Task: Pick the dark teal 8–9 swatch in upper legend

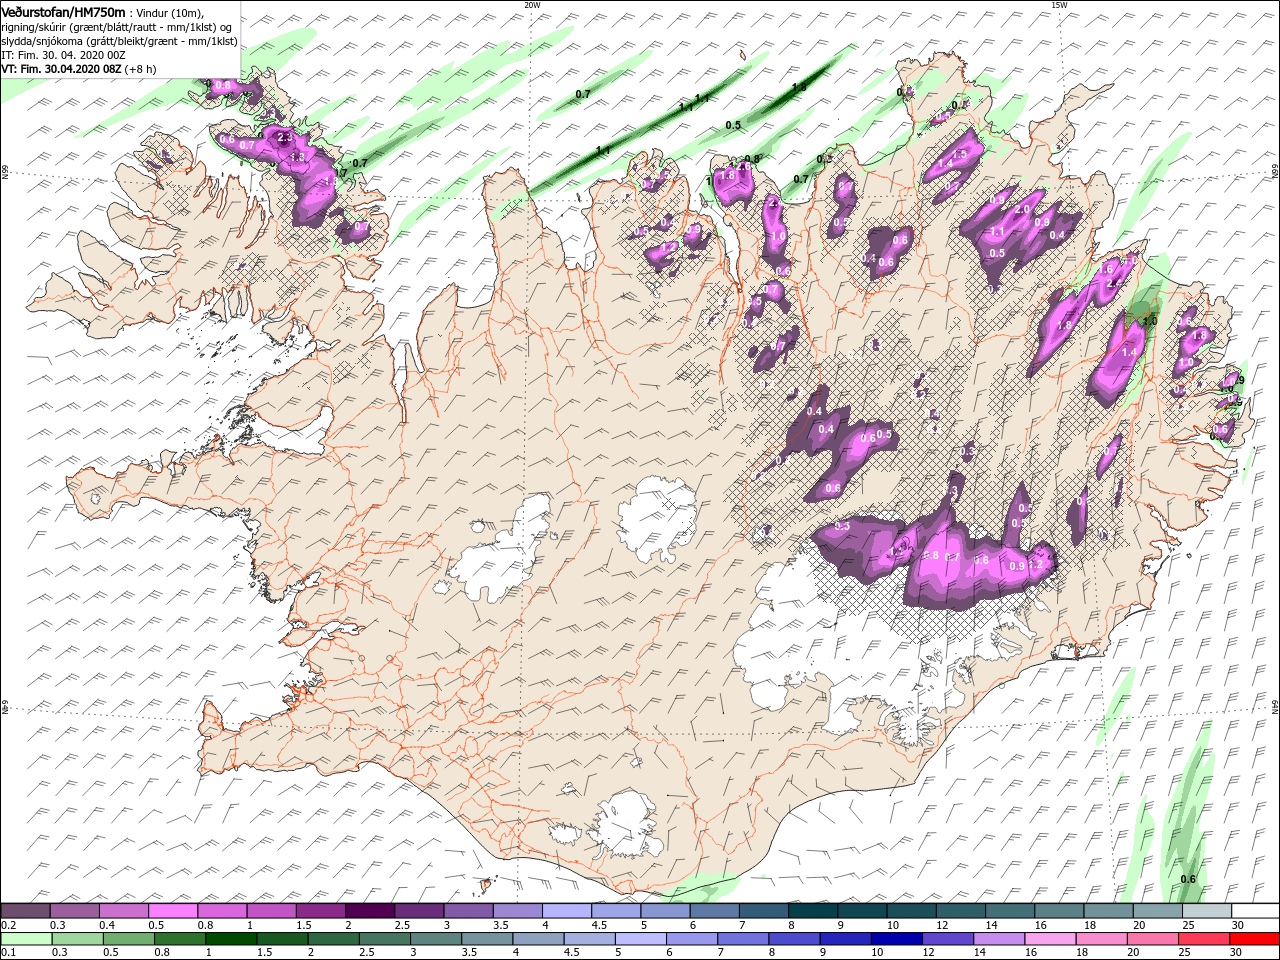Action: click(813, 911)
